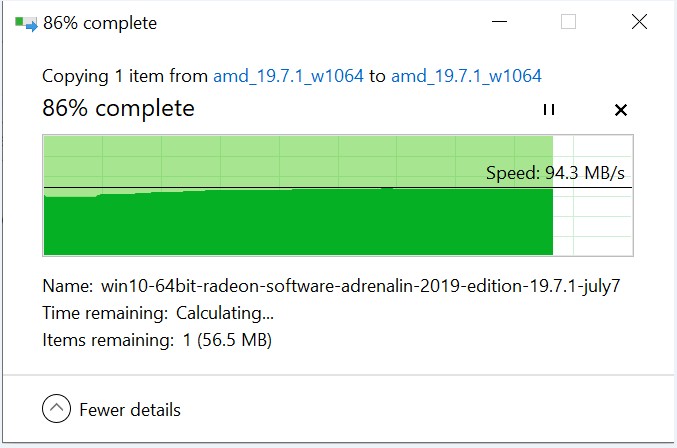Click the copy icon in the title bar
The image size is (677, 448).
click(x=26, y=23)
